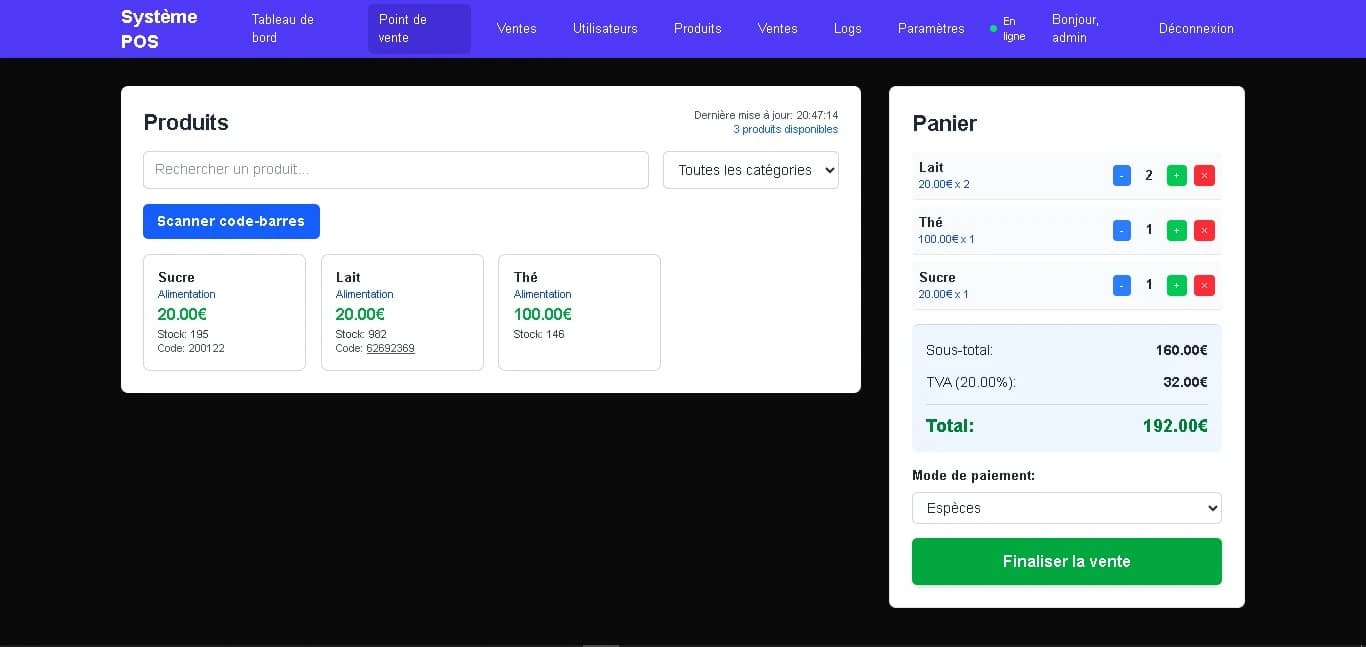Switch to the Utilisateurs section
The image size is (1366, 647).
pyautogui.click(x=605, y=29)
